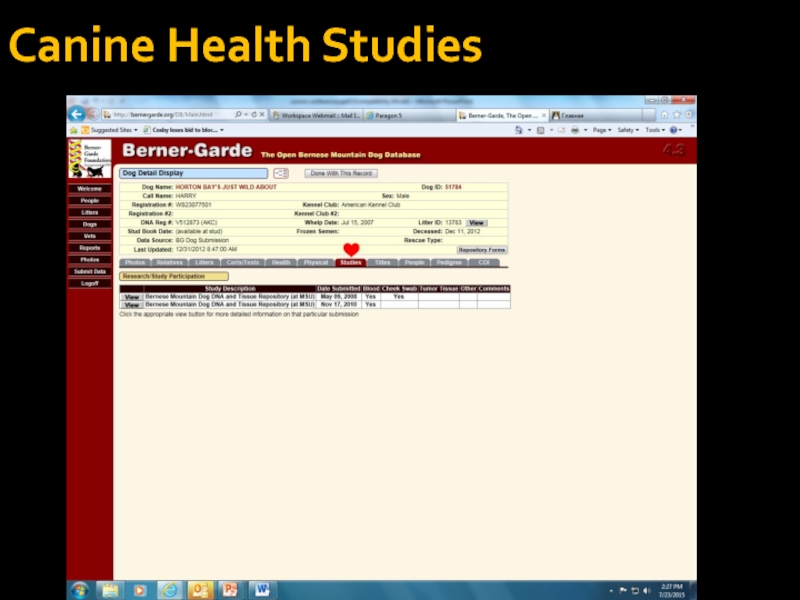Viewport: 800px width, 600px height.
Task: Click the pedigree tree icon beside Dog Detail Display
Action: tap(281, 173)
